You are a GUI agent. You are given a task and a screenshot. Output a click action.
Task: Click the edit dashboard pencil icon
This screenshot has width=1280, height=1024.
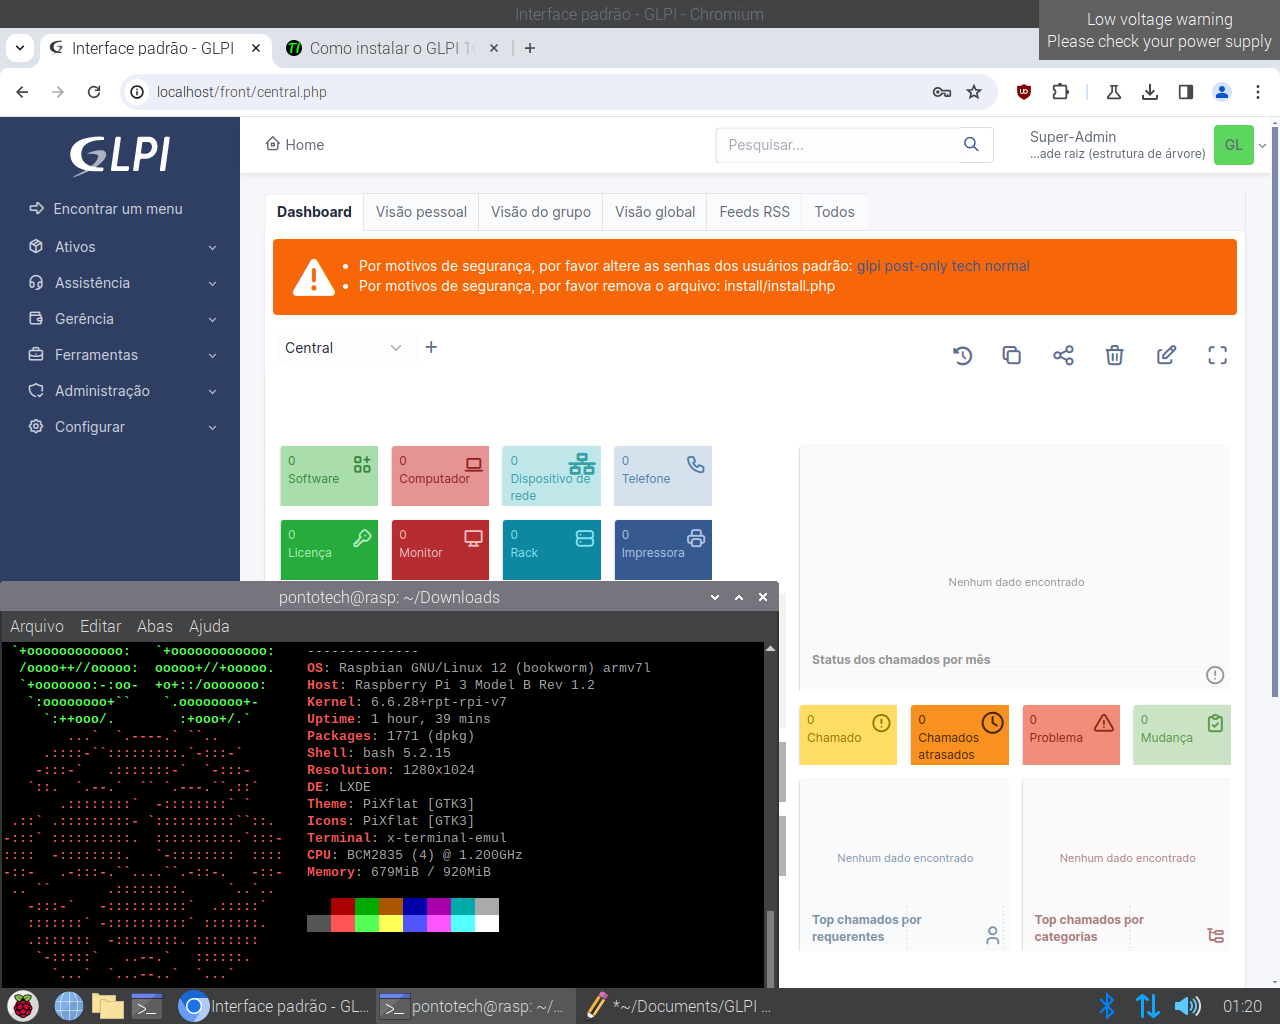click(1166, 355)
